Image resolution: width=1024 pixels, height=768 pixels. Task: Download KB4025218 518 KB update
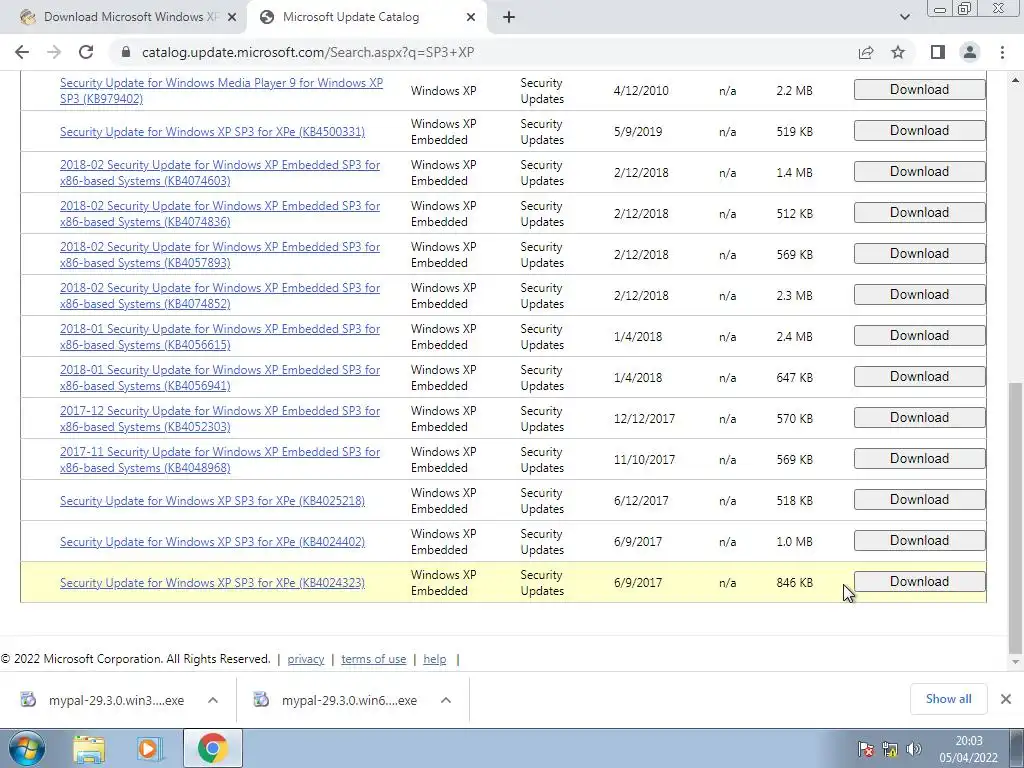click(920, 500)
